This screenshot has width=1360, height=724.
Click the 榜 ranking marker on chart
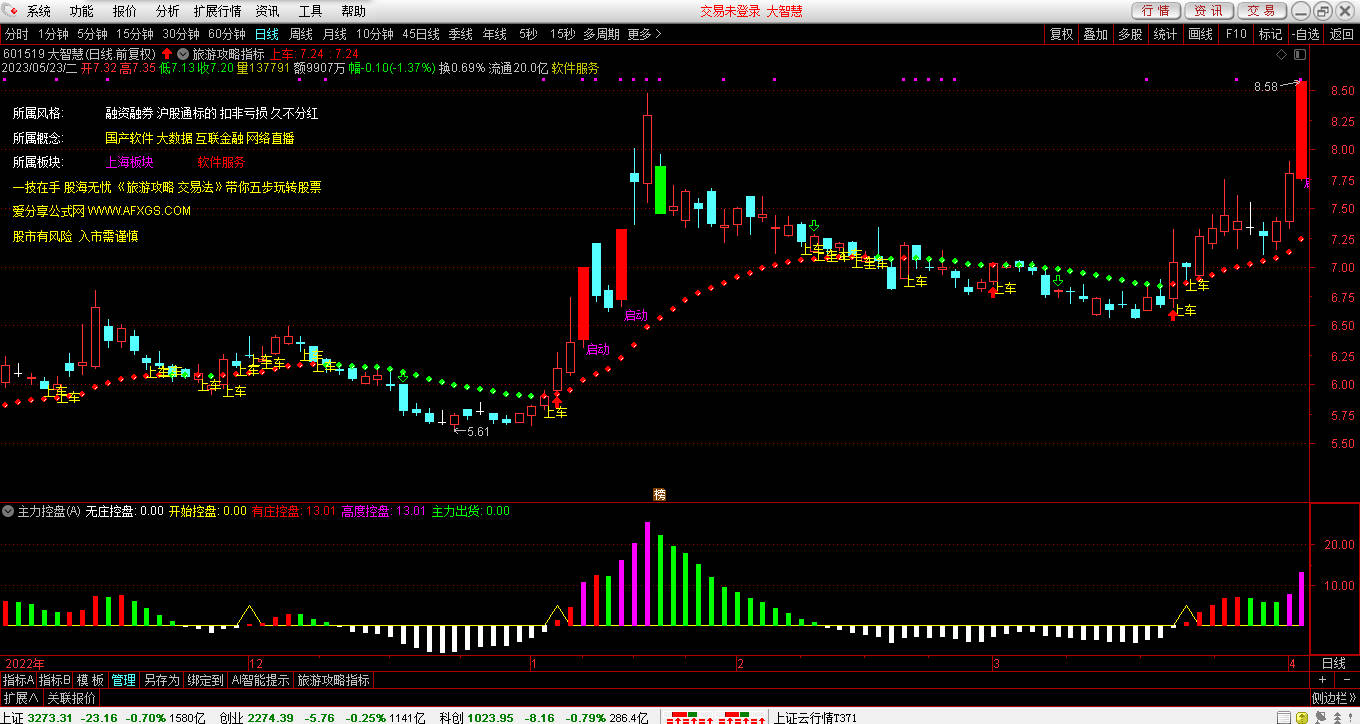659,494
